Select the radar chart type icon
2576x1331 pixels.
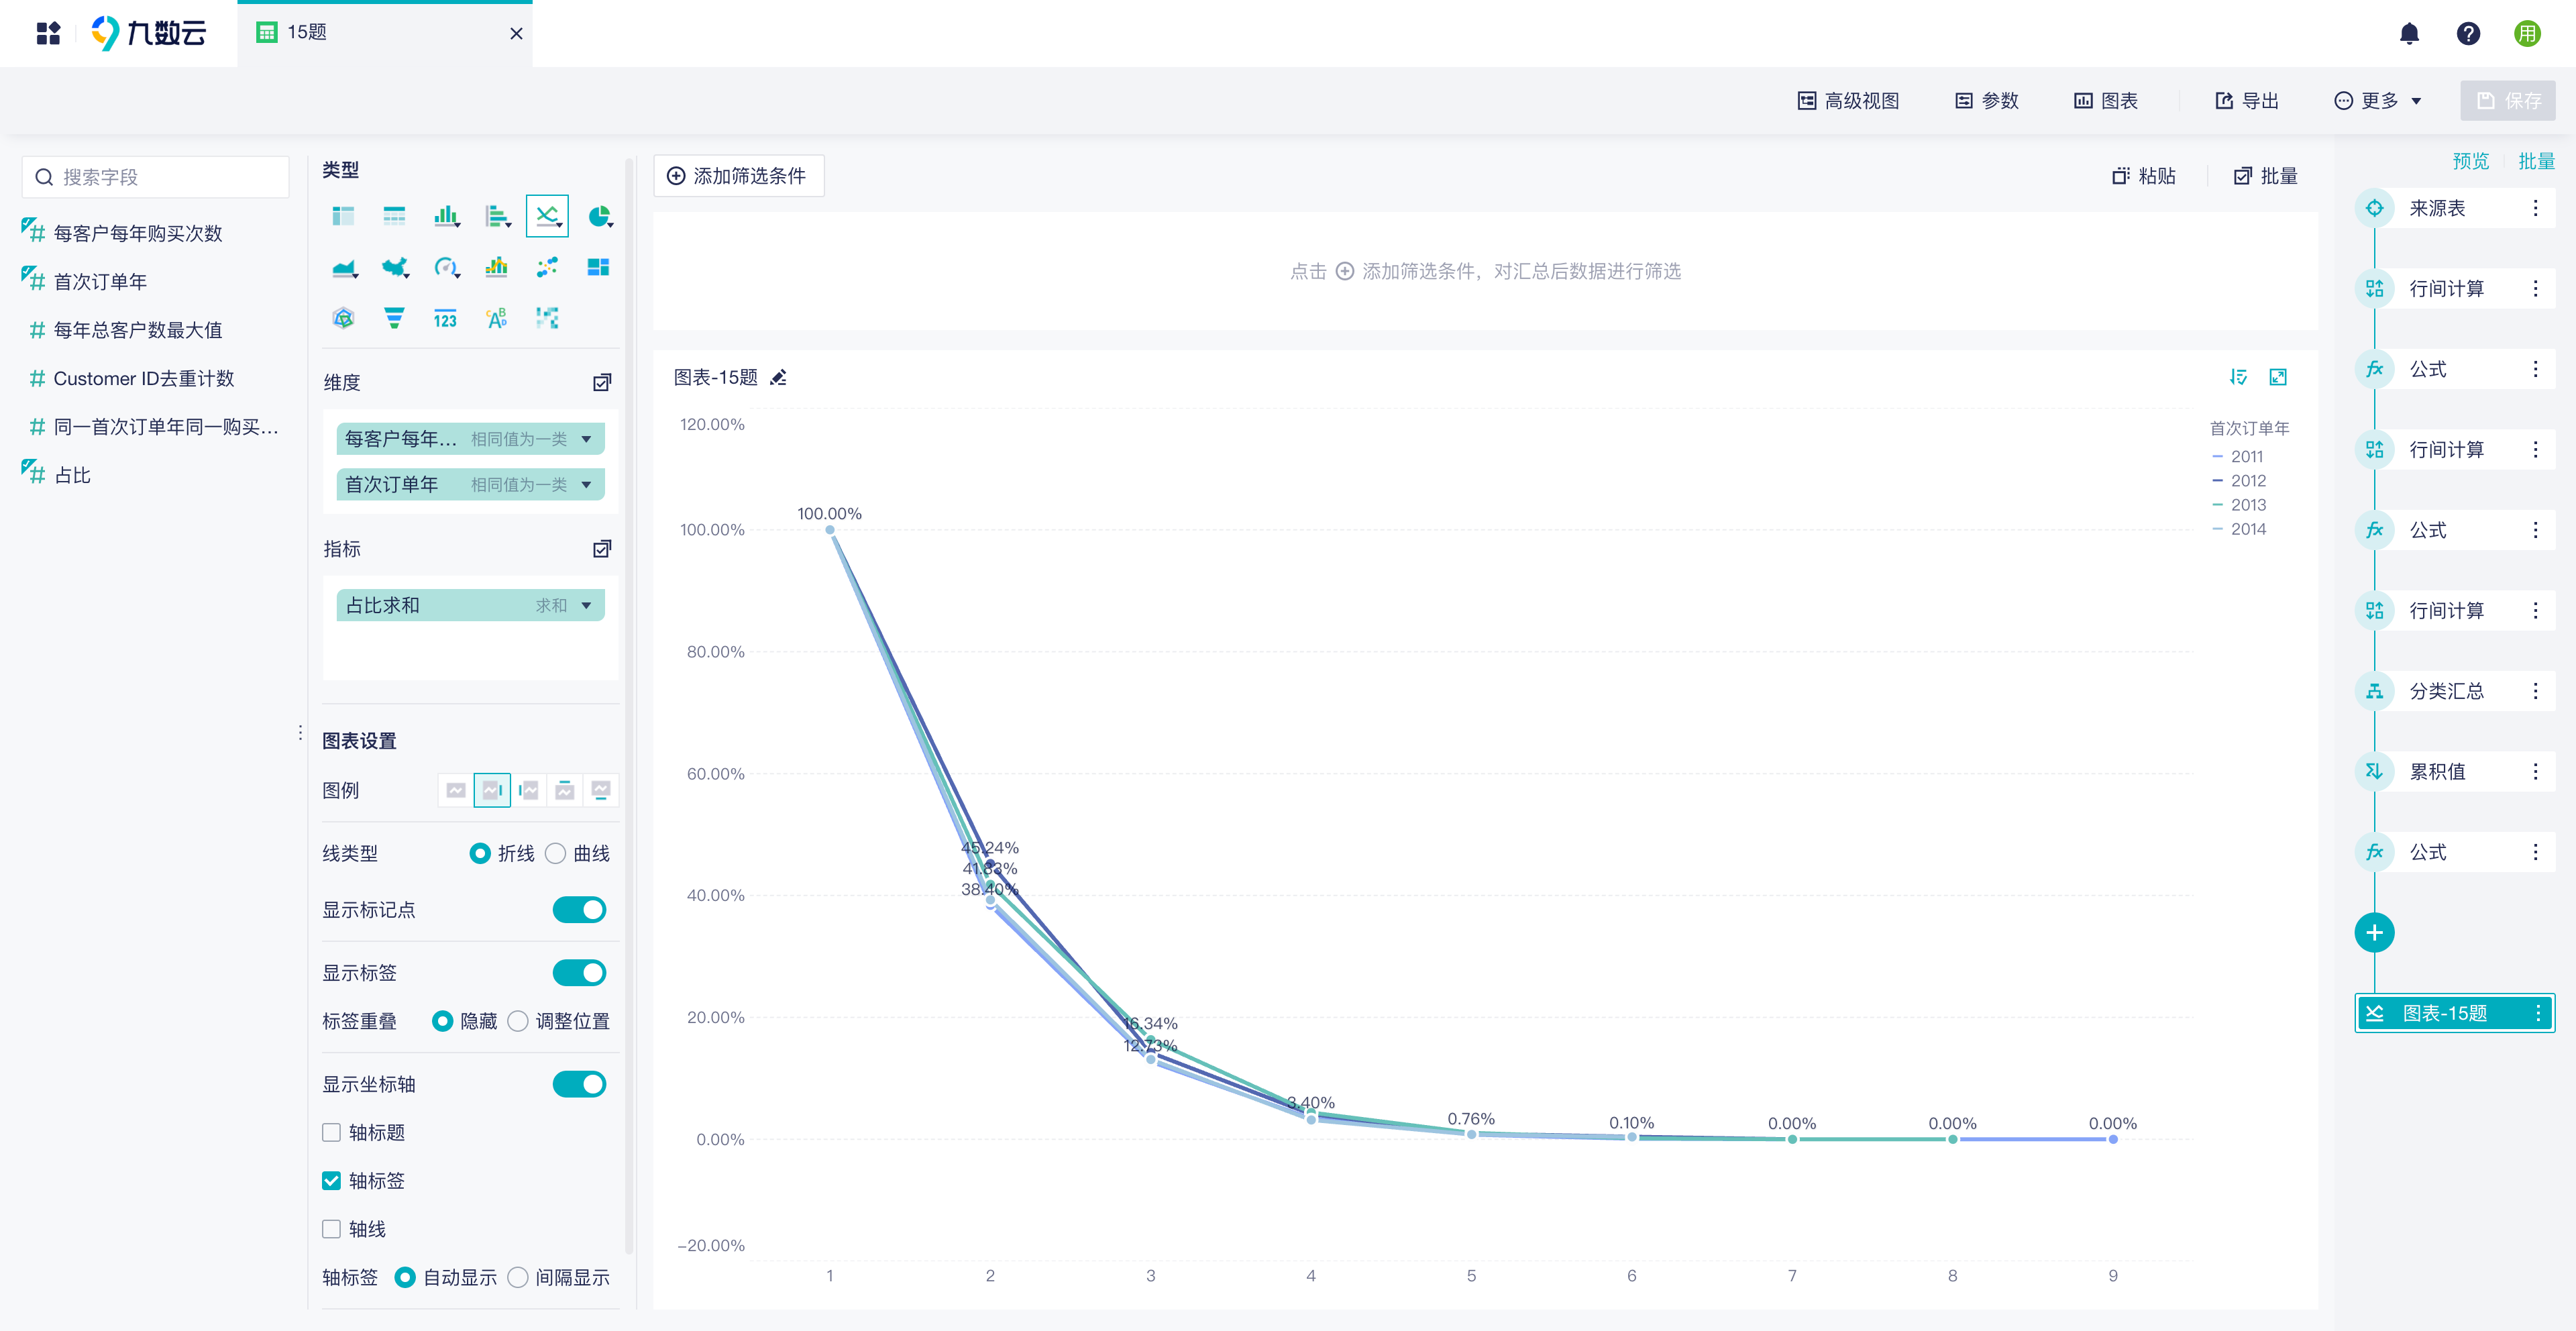point(343,318)
